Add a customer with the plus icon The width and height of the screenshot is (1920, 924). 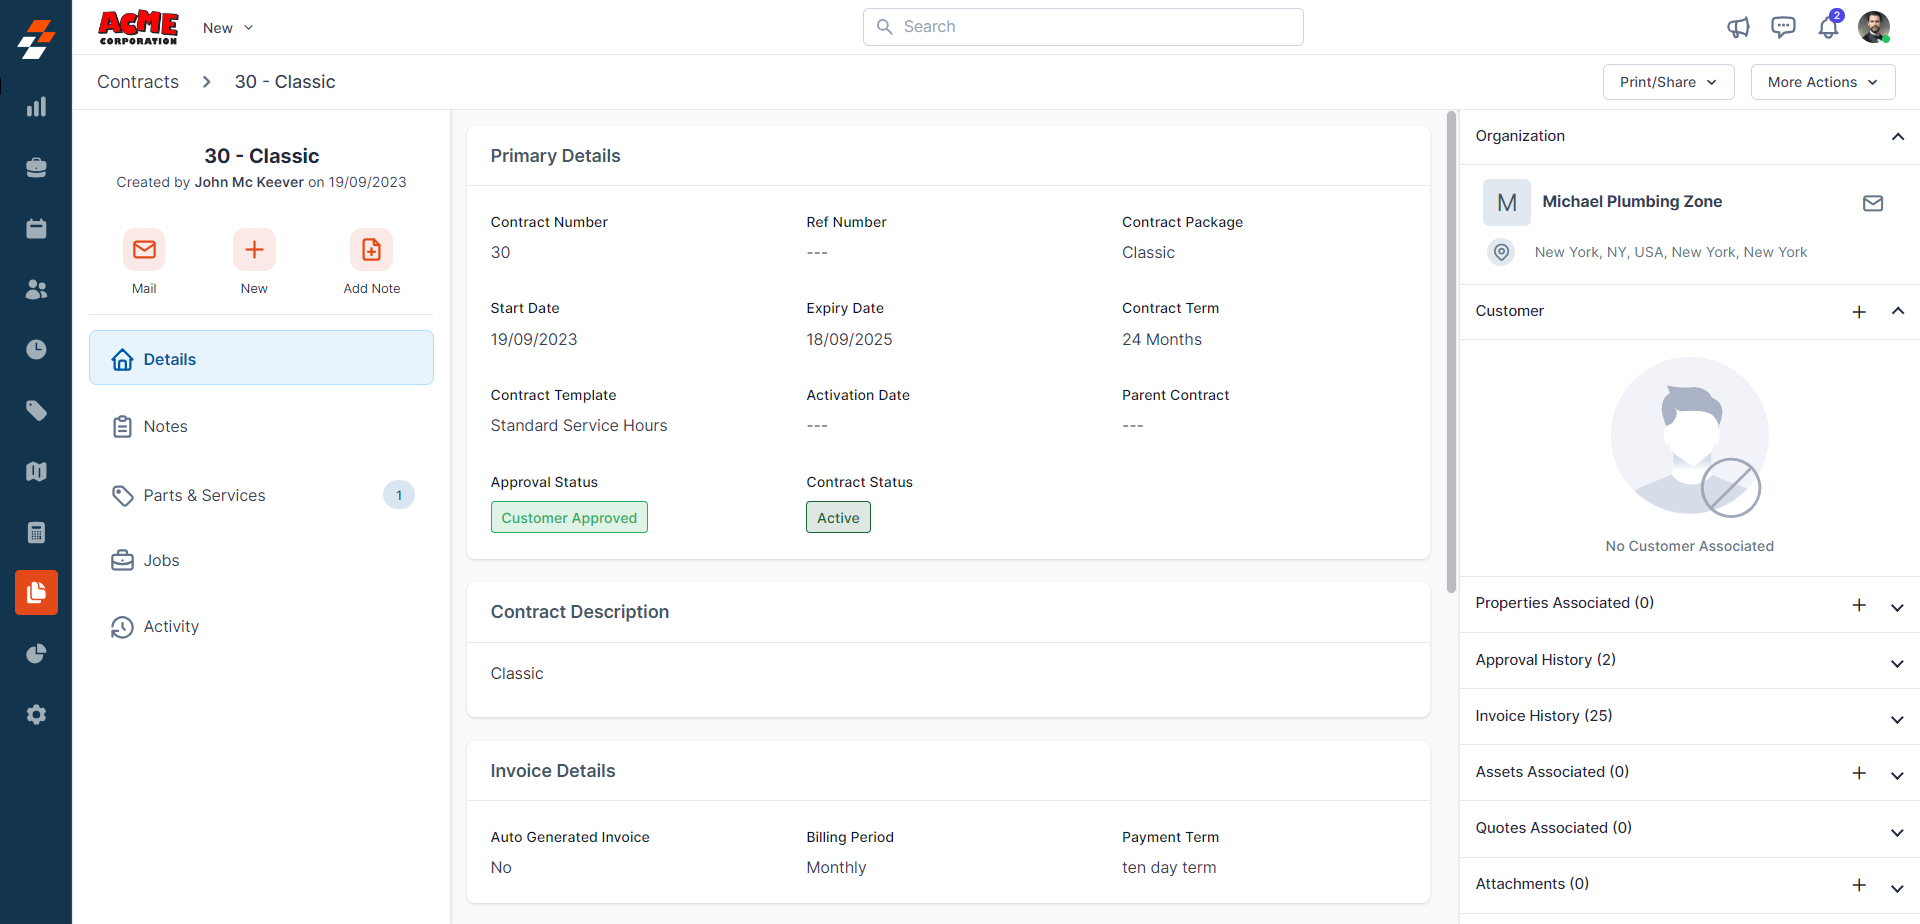click(x=1859, y=312)
